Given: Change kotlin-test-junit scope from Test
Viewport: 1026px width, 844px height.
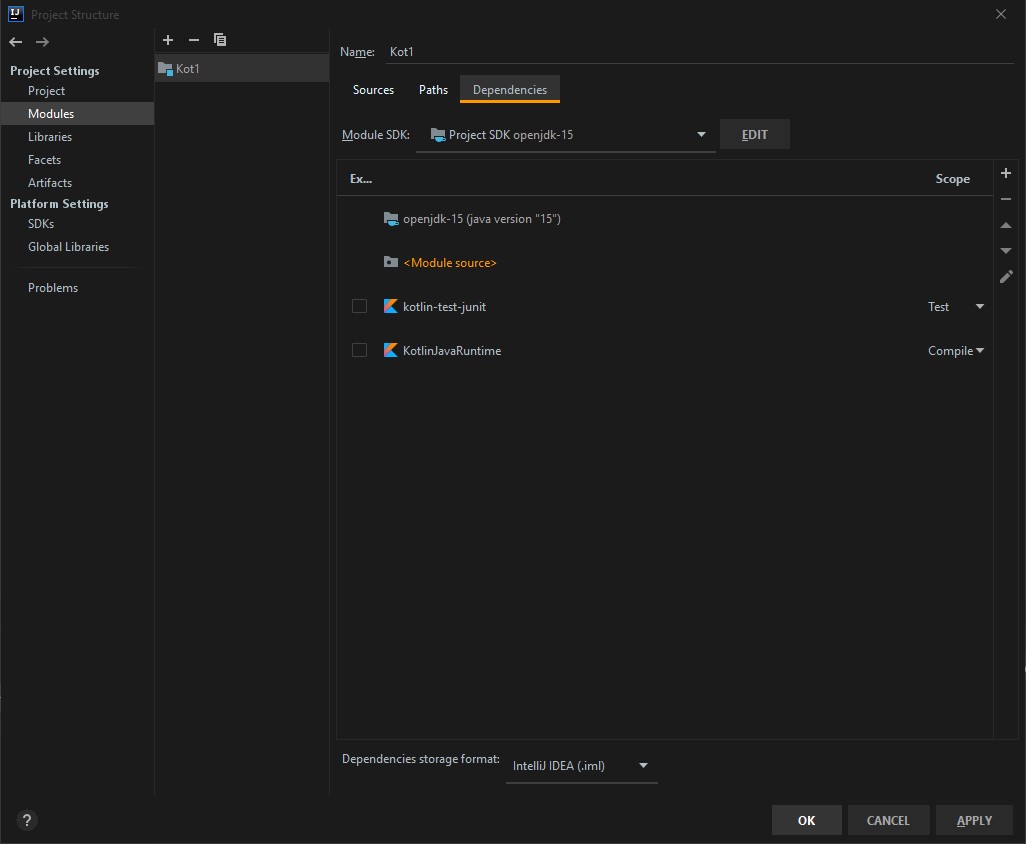Looking at the screenshot, I should [954, 306].
